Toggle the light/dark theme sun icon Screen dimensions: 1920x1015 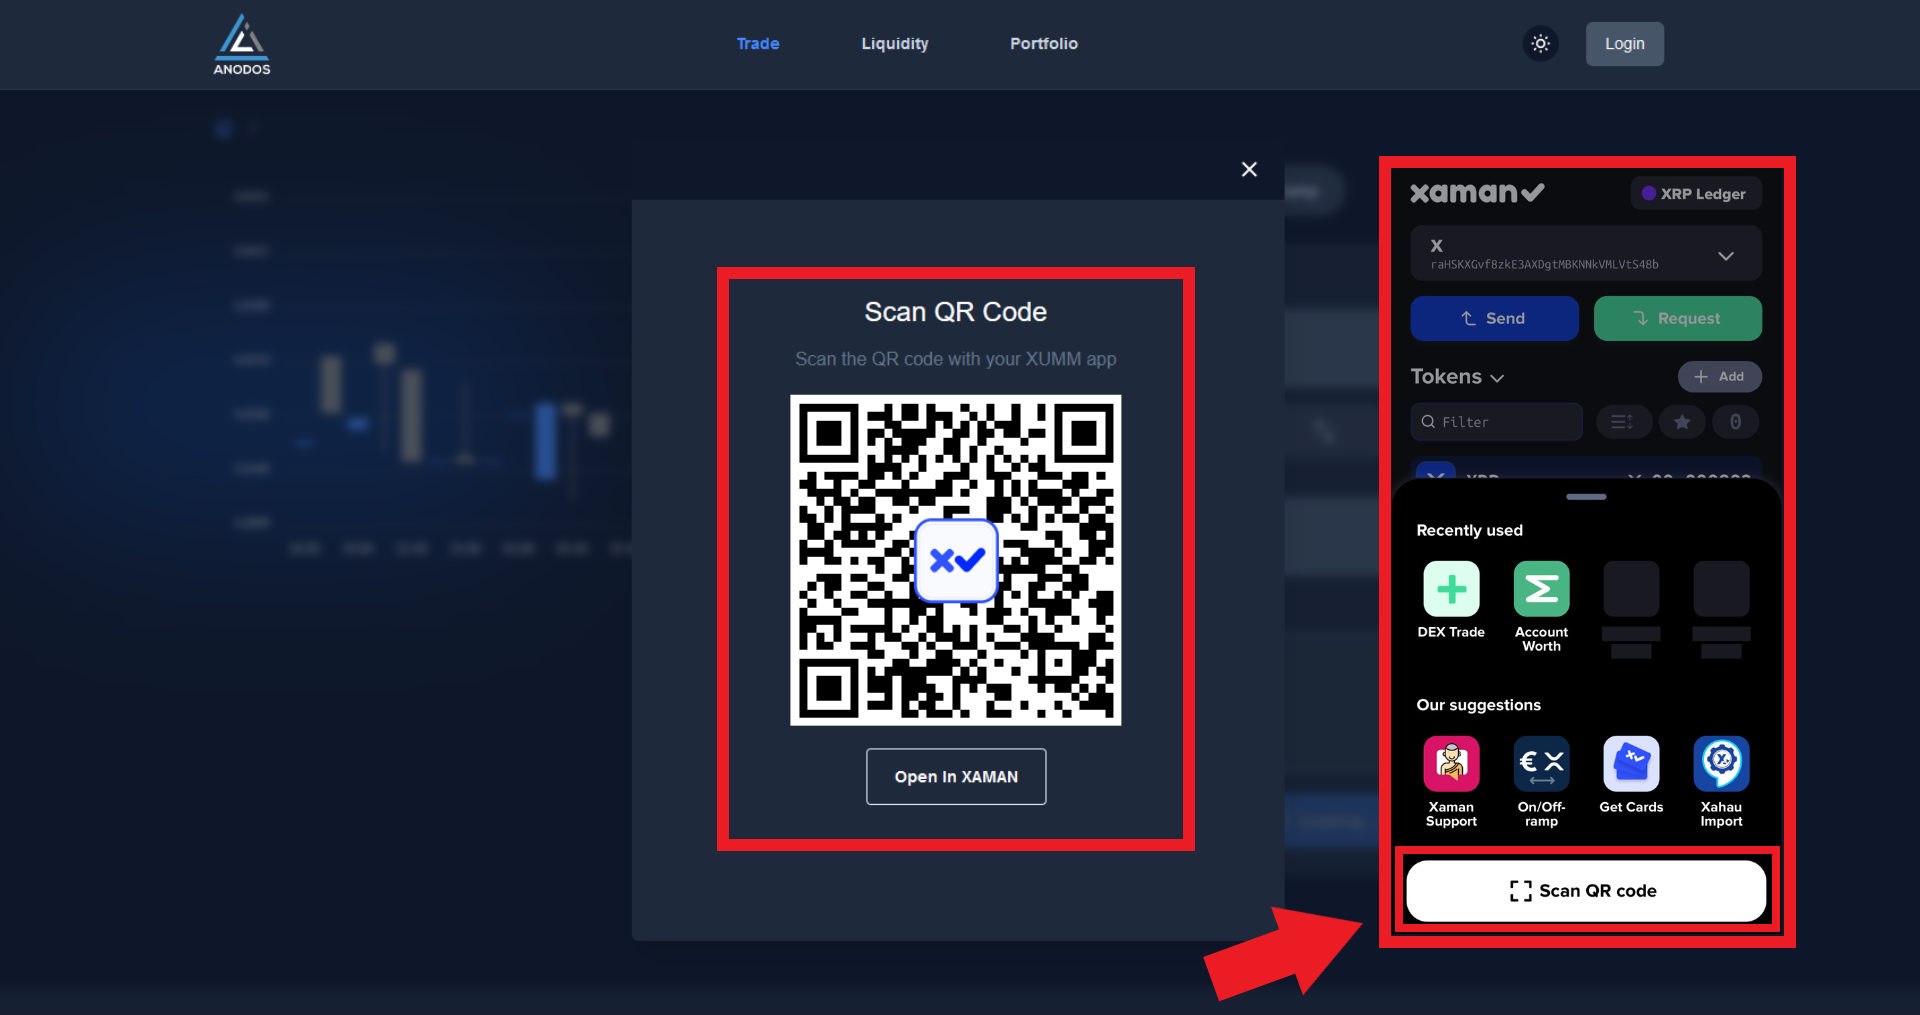1540,44
